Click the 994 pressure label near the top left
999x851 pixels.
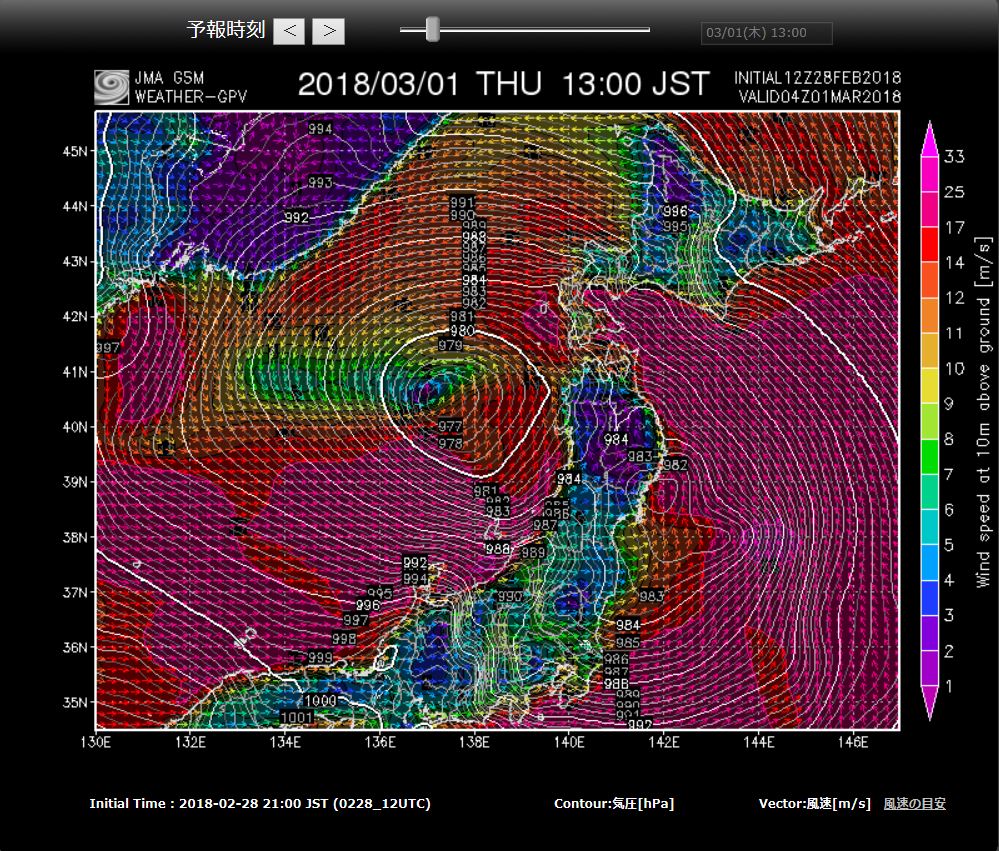(x=320, y=130)
